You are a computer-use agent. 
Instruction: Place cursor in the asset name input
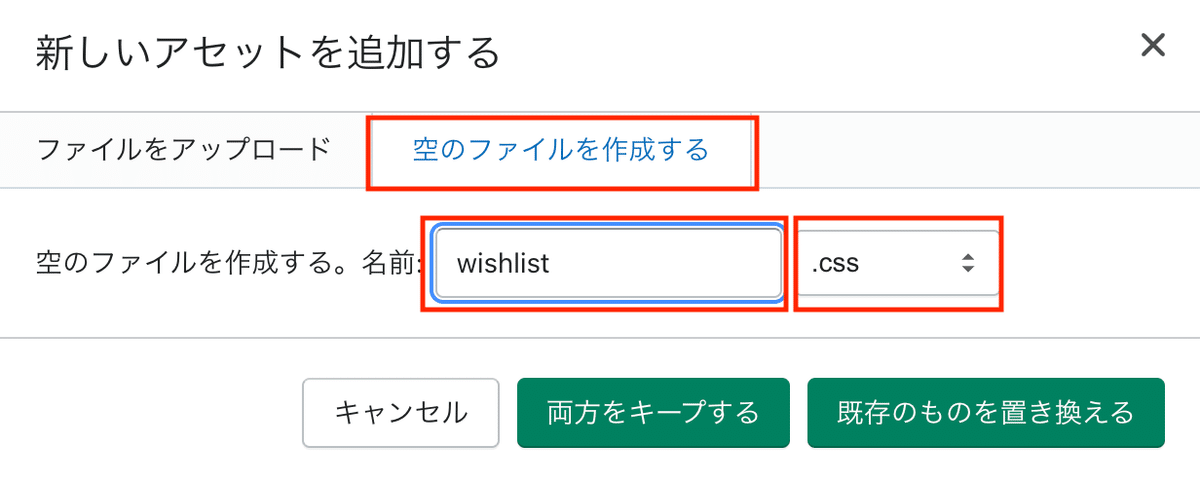click(608, 264)
